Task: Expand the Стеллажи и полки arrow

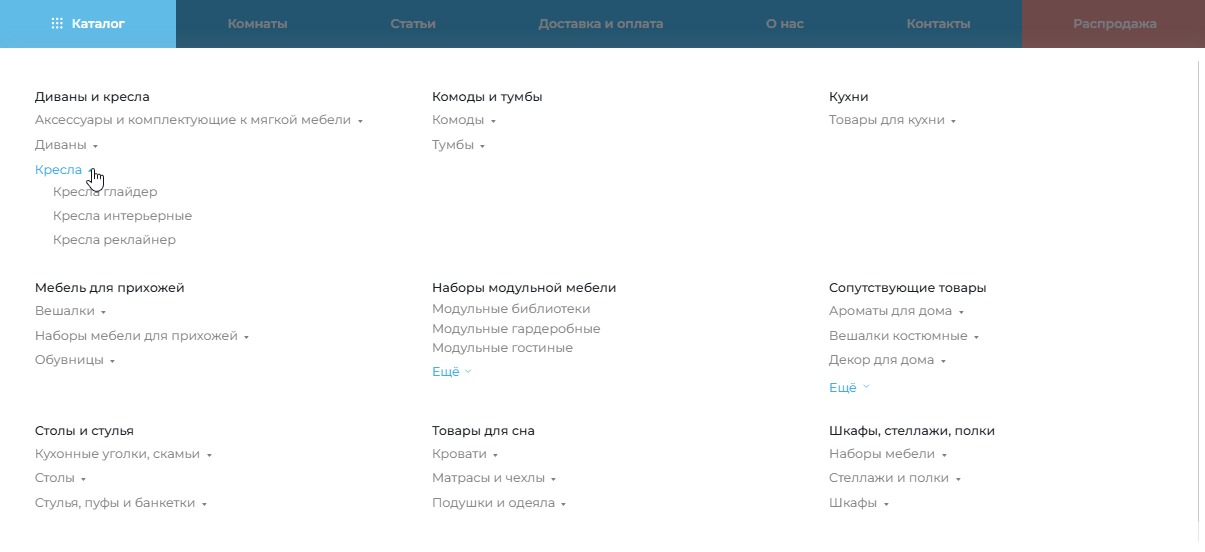Action: 958,479
